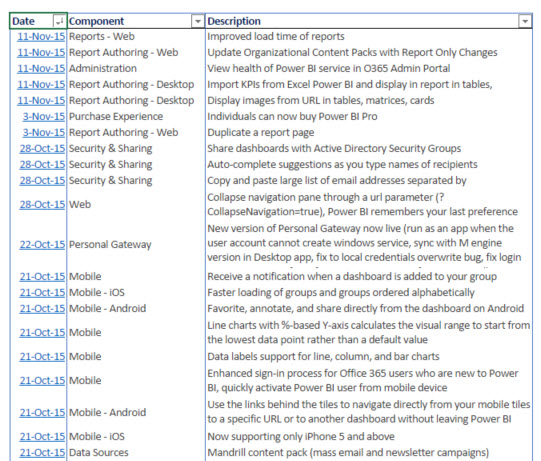Select cell 'Individuals can now buy Power BI Pro'
541x461 pixels.
point(369,117)
